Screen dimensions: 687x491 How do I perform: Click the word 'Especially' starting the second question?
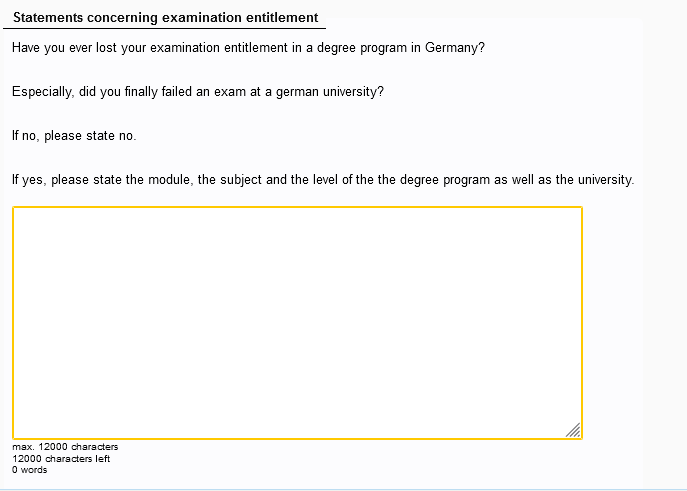(x=43, y=92)
